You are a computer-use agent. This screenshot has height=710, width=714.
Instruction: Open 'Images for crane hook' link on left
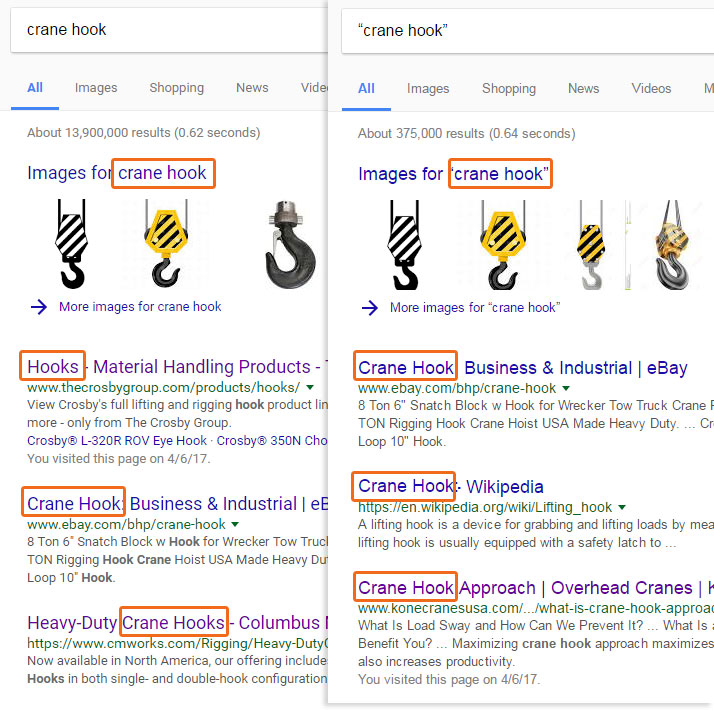[x=117, y=173]
